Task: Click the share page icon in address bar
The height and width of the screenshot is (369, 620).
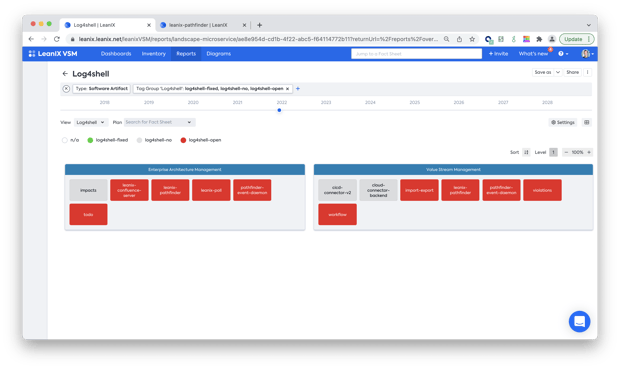Action: pyautogui.click(x=459, y=39)
